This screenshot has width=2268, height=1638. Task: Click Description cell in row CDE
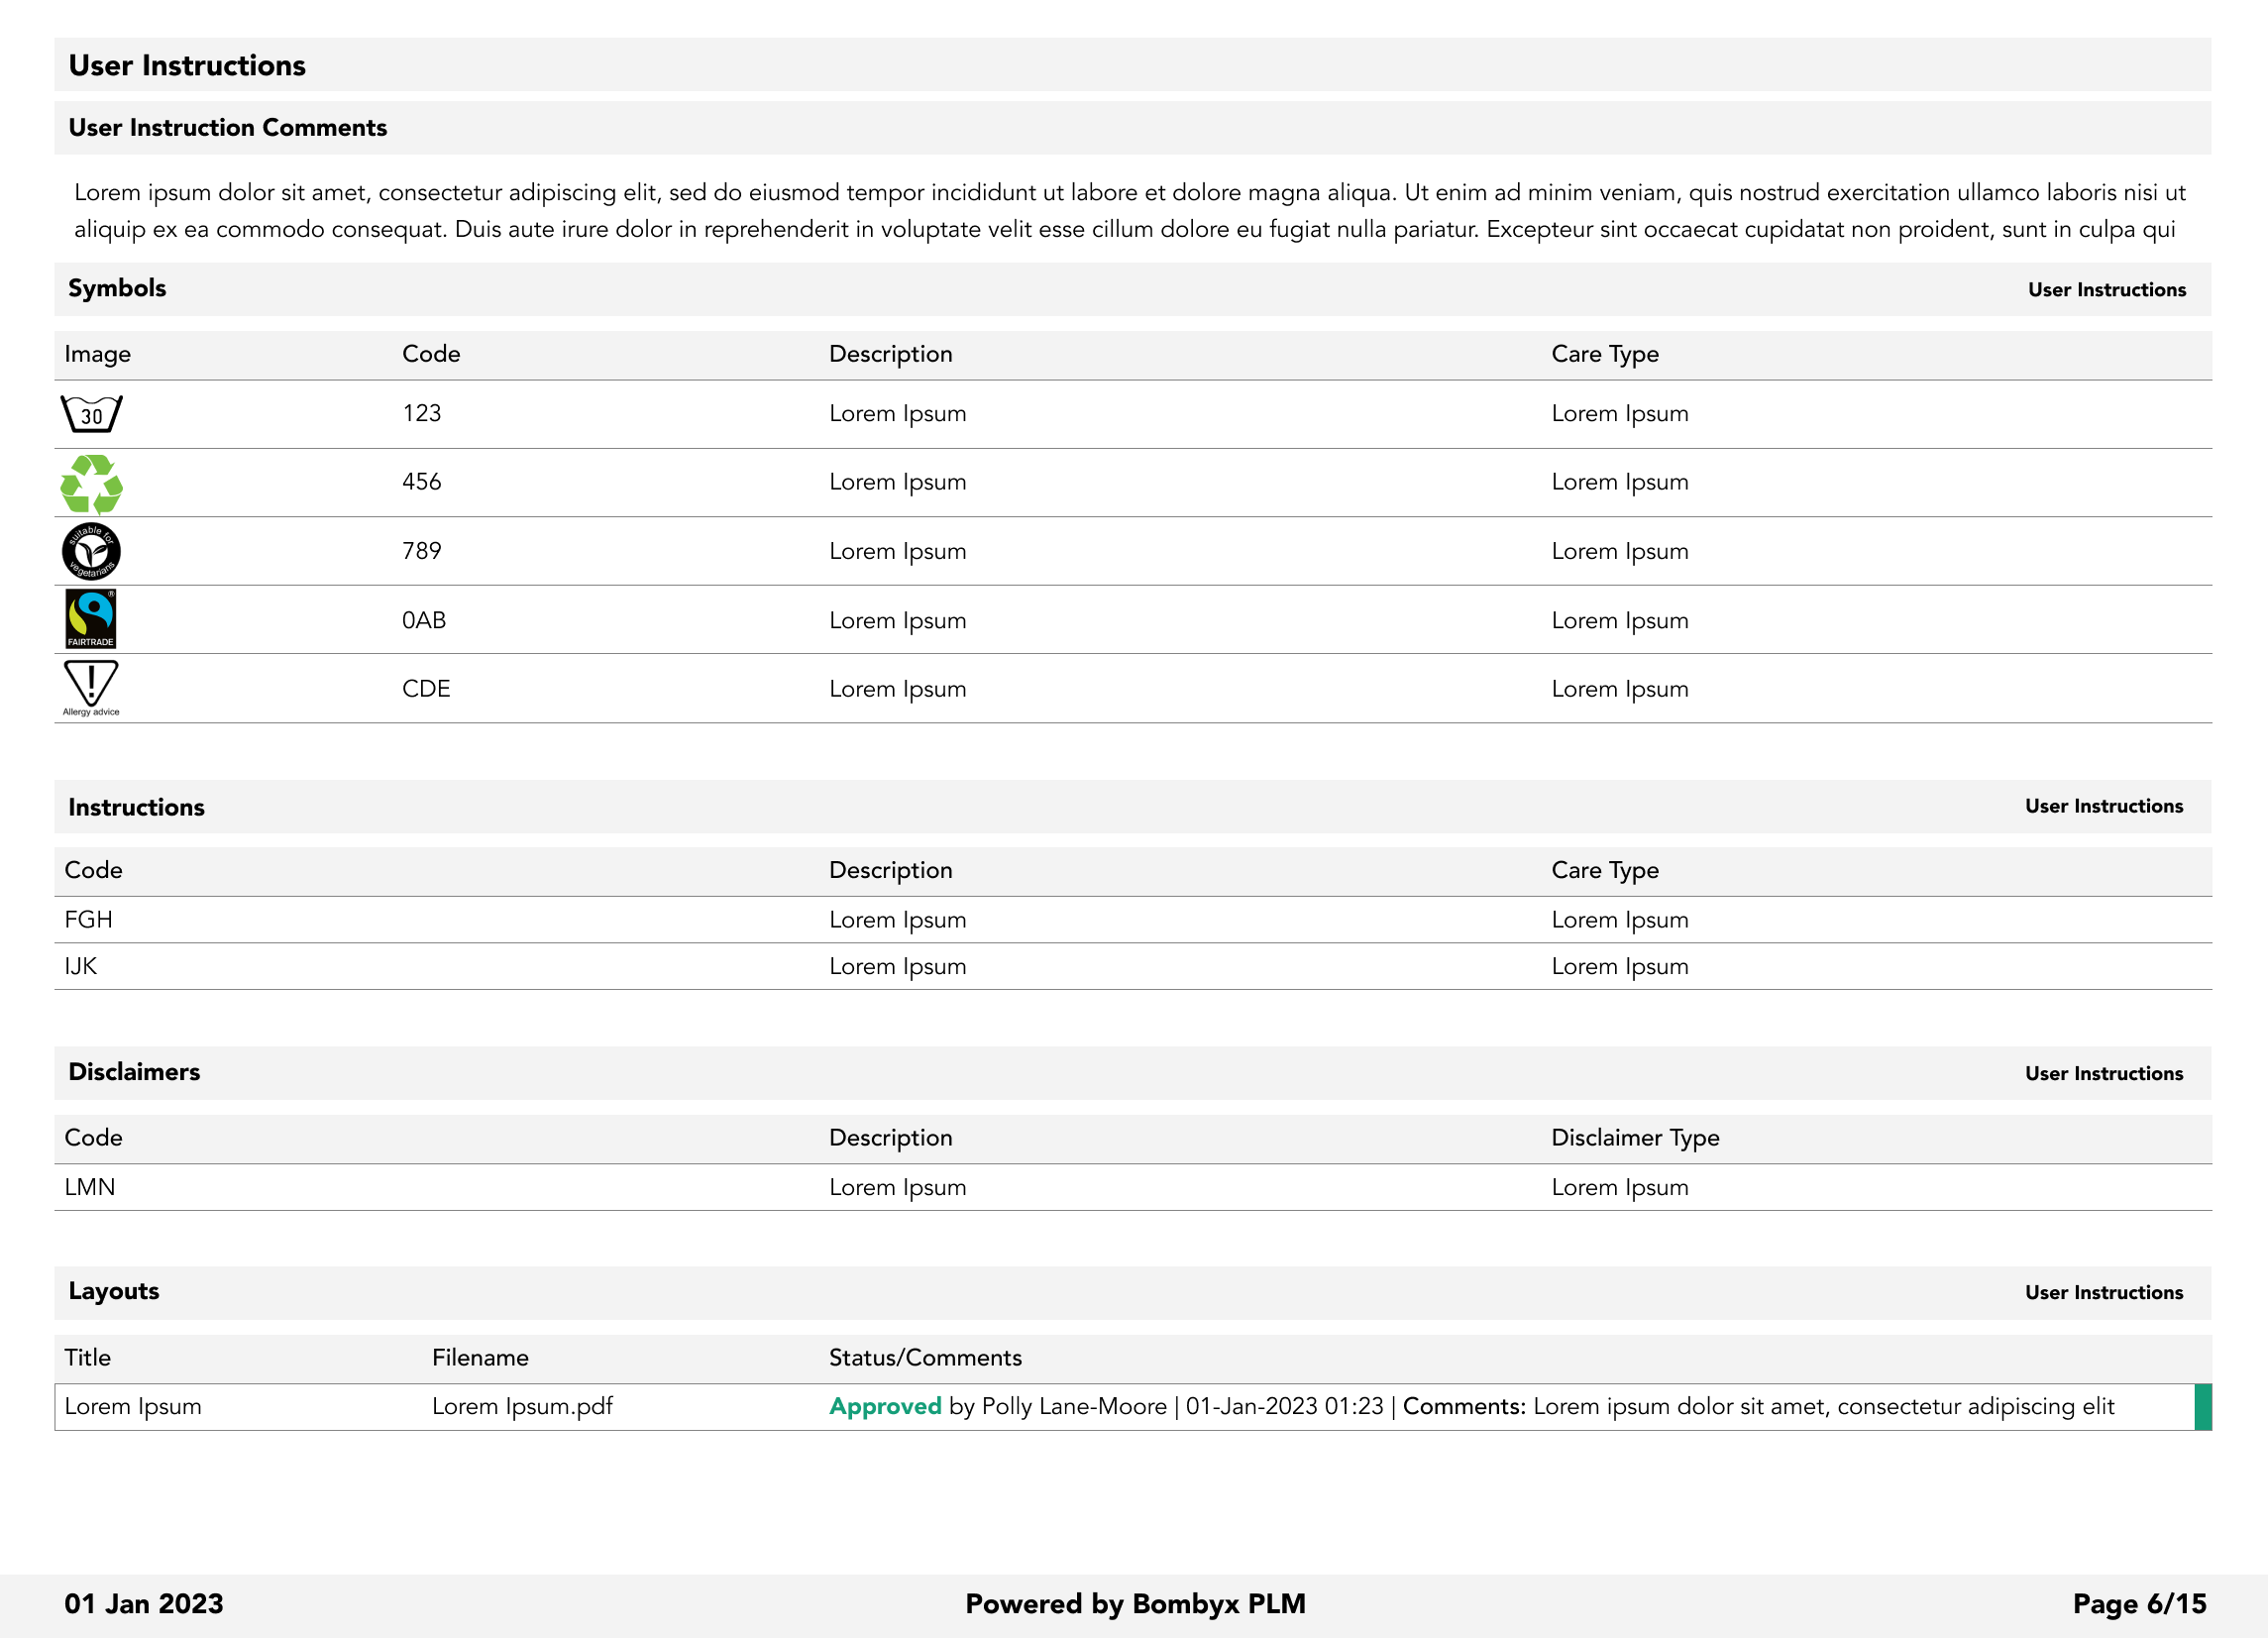(x=898, y=689)
